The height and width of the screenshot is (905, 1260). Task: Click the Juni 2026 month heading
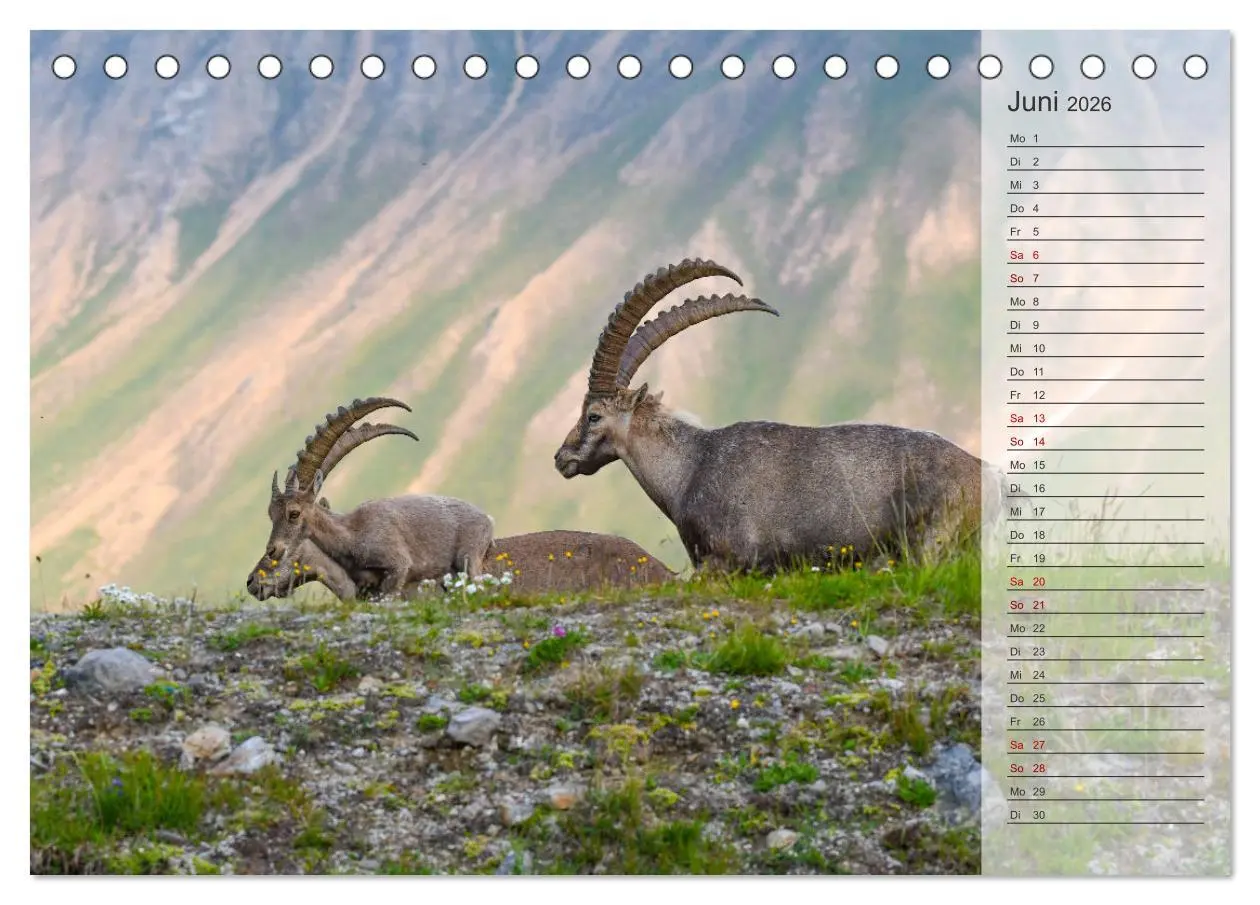1059,103
